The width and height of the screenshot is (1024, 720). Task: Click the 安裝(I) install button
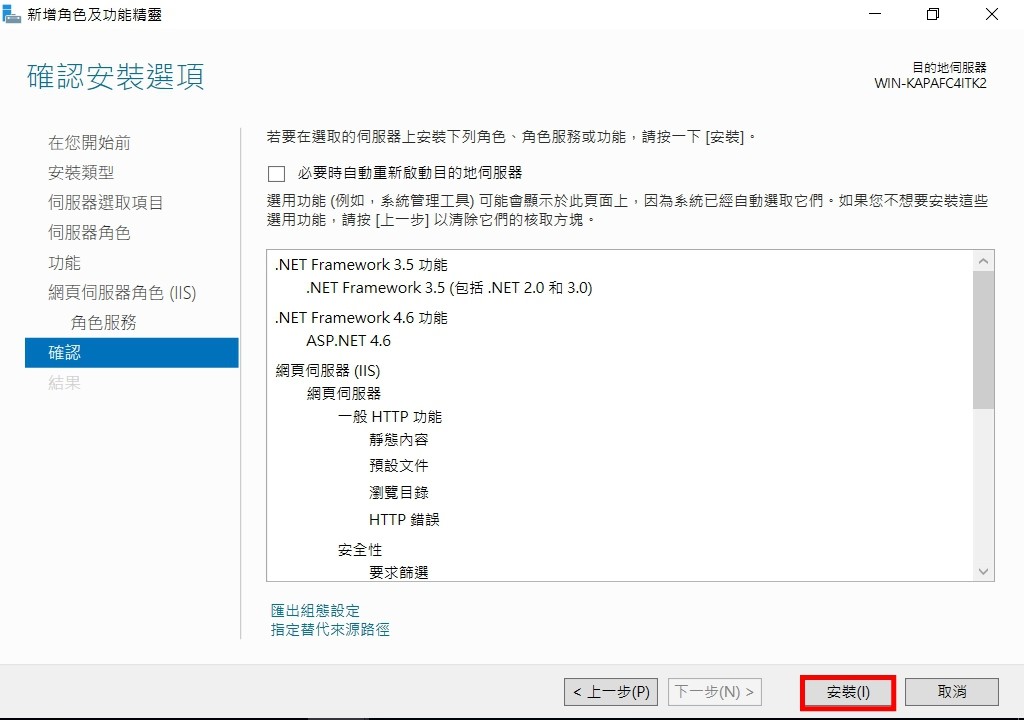(x=848, y=692)
